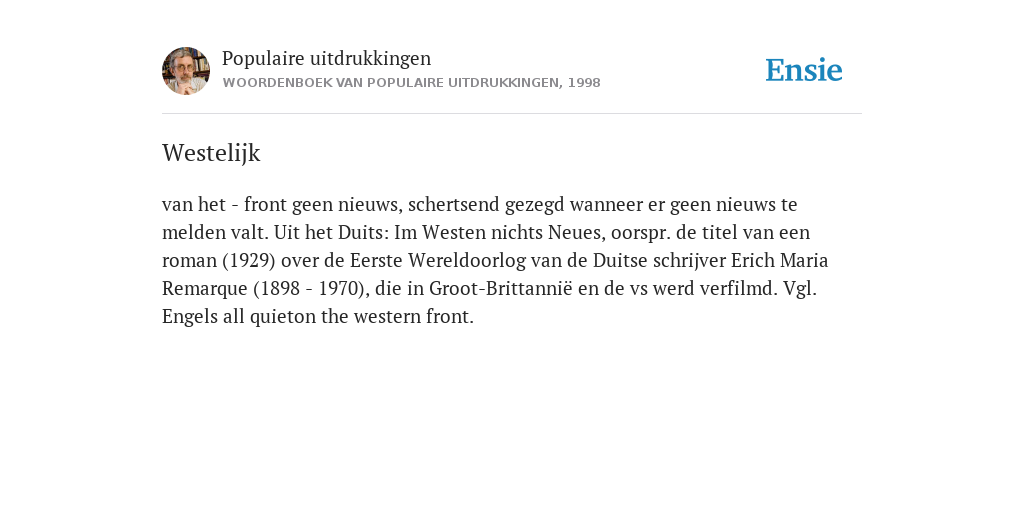Click the publication year (1929)
The width and height of the screenshot is (1024, 512).
pos(249,261)
